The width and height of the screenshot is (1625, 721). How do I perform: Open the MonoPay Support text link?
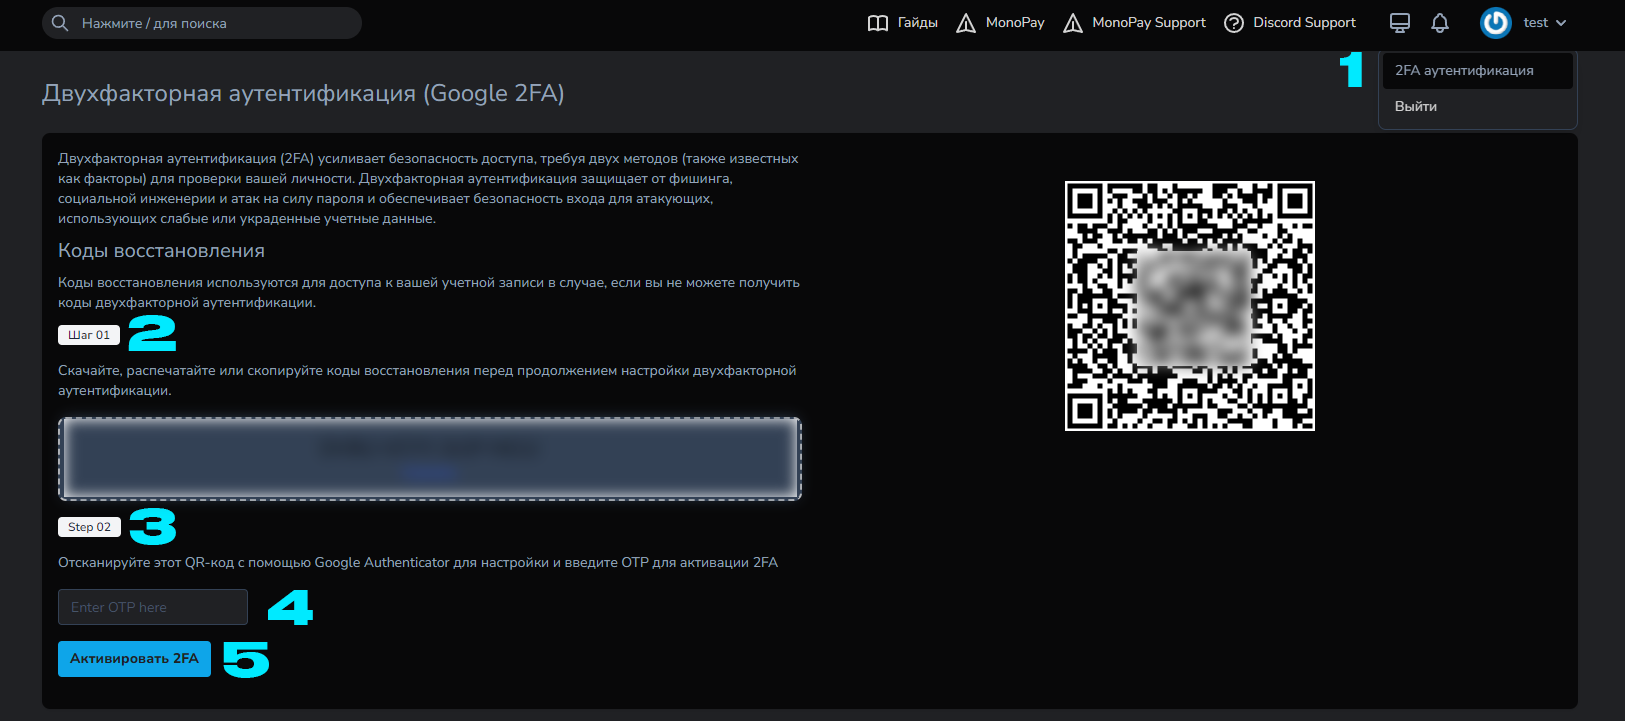click(x=1149, y=23)
